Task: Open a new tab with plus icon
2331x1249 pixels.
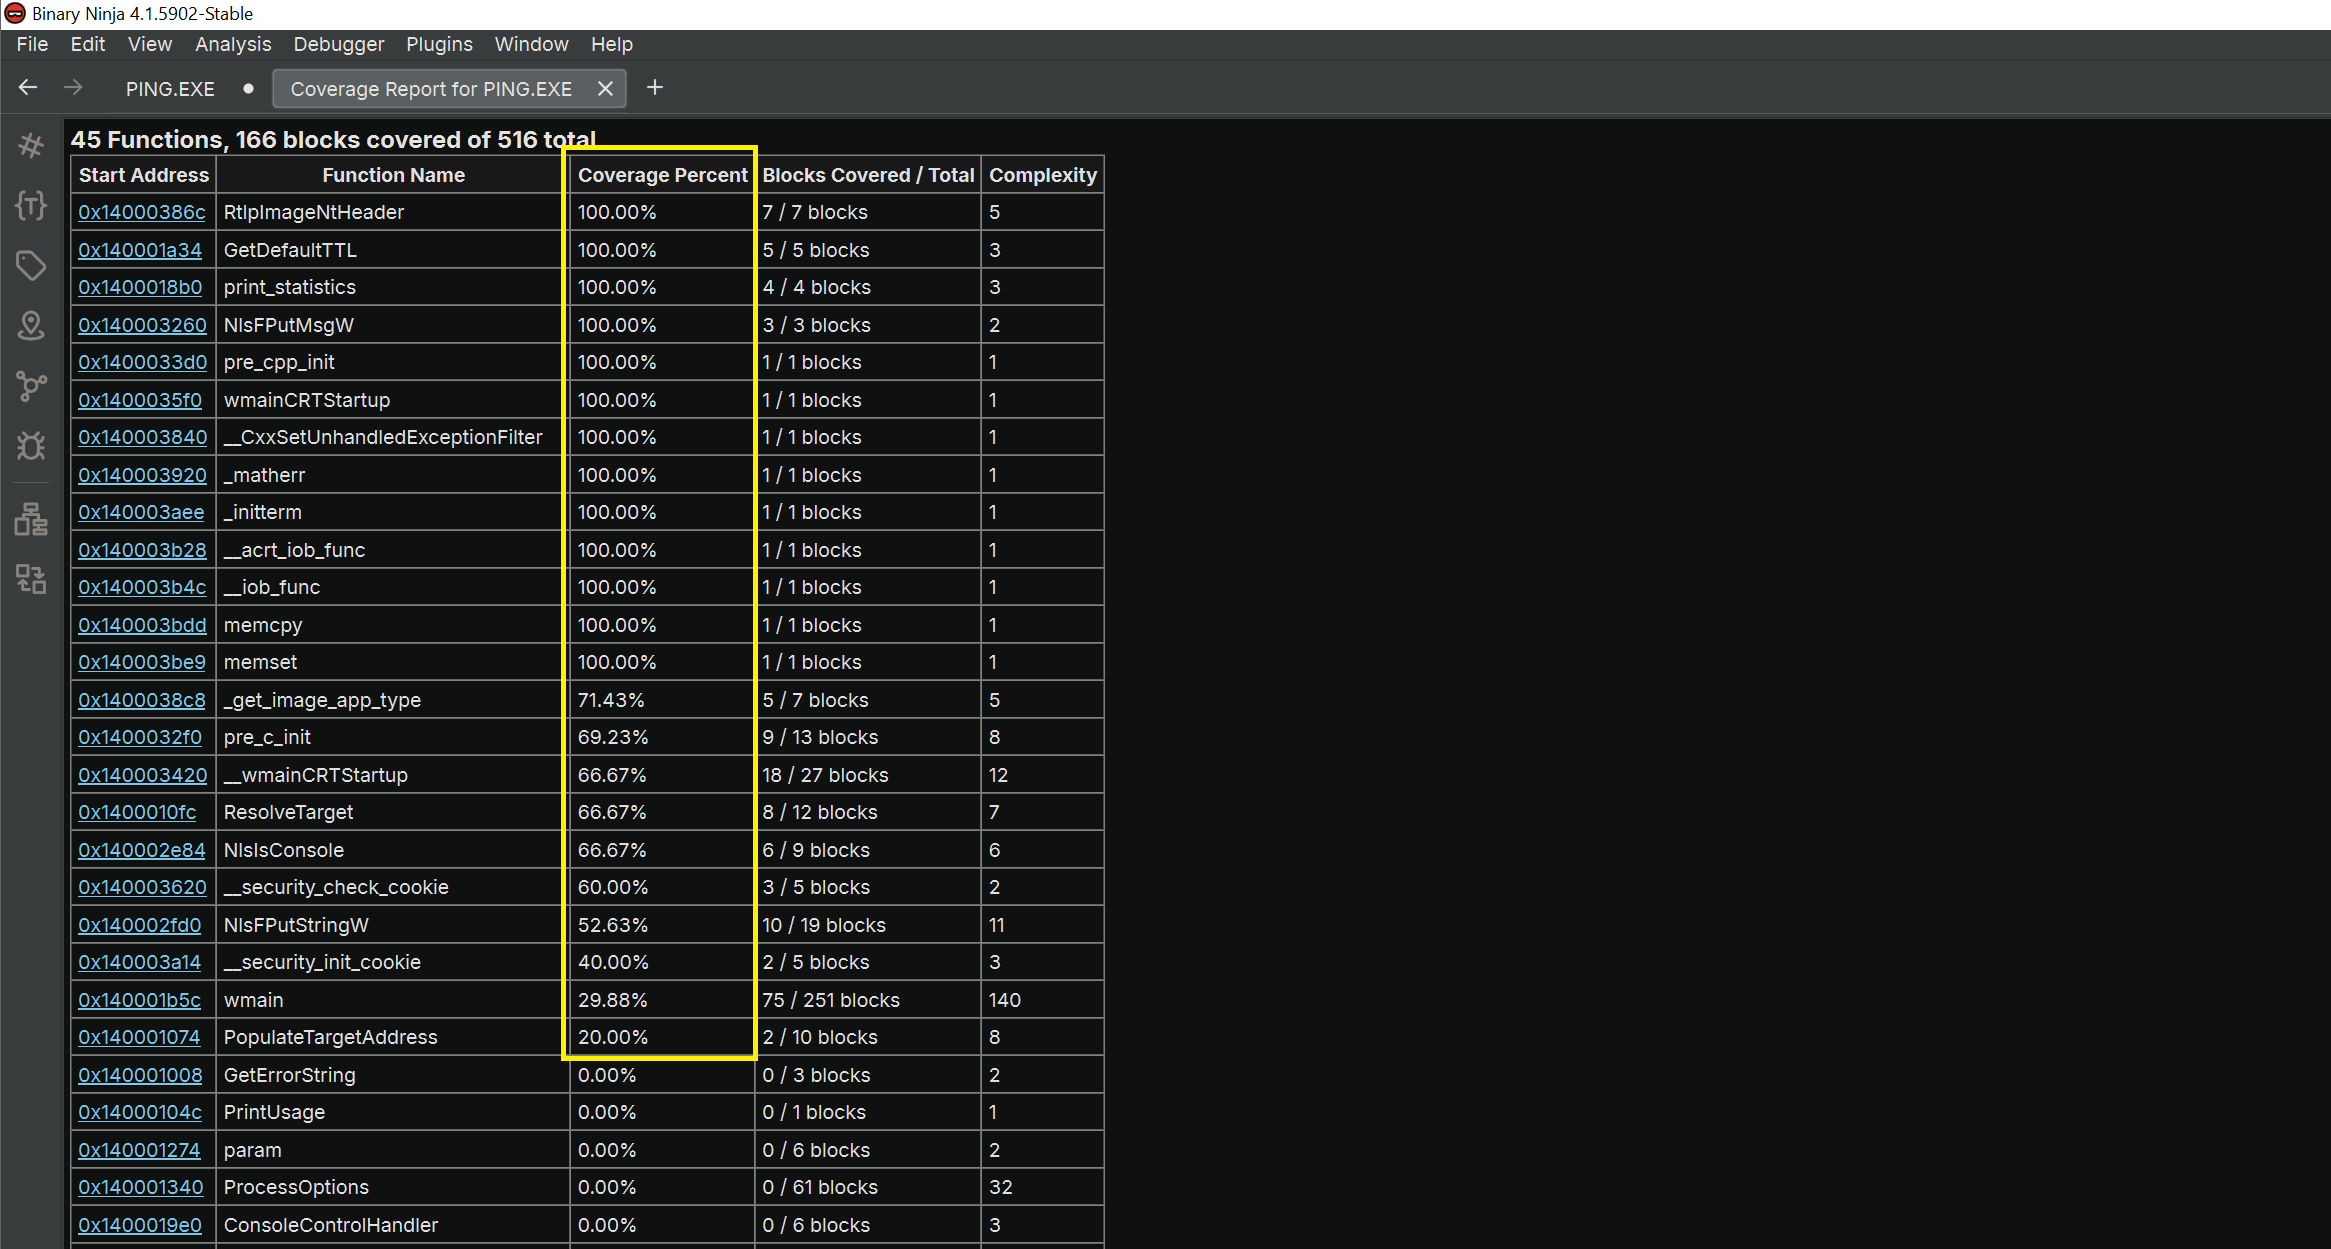Action: [x=655, y=88]
